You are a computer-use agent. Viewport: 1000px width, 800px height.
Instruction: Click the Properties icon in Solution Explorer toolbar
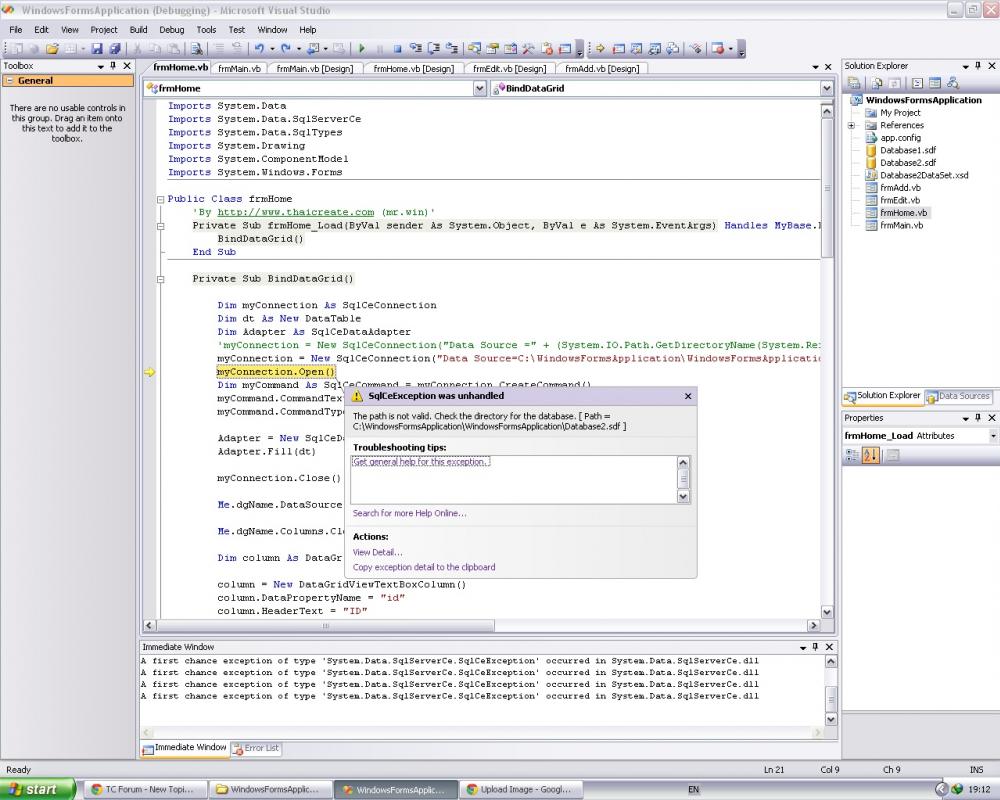click(x=854, y=83)
